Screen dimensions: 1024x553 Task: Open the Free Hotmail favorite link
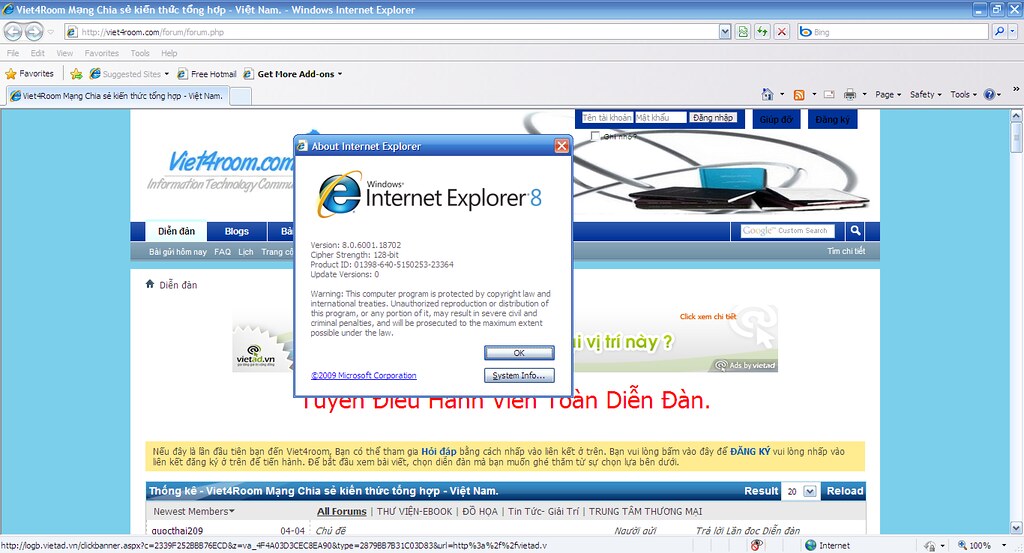(207, 74)
